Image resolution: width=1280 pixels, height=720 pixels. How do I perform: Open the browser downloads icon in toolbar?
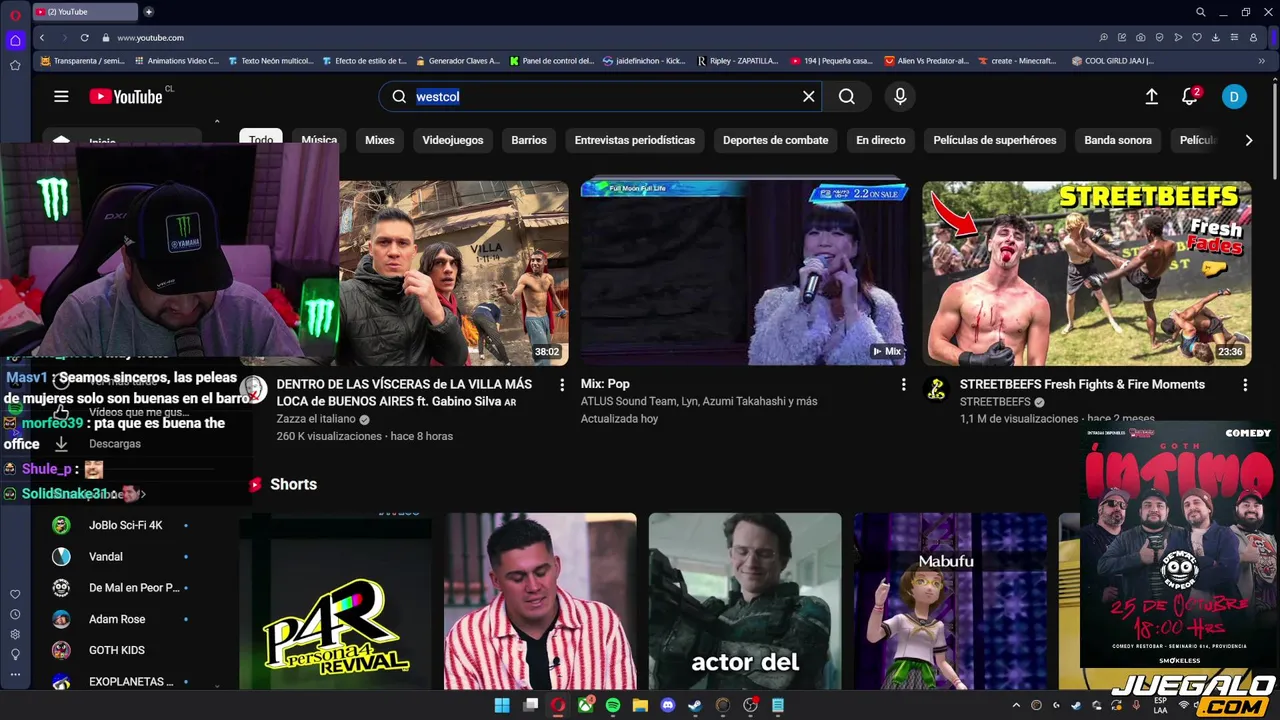coord(1216,38)
